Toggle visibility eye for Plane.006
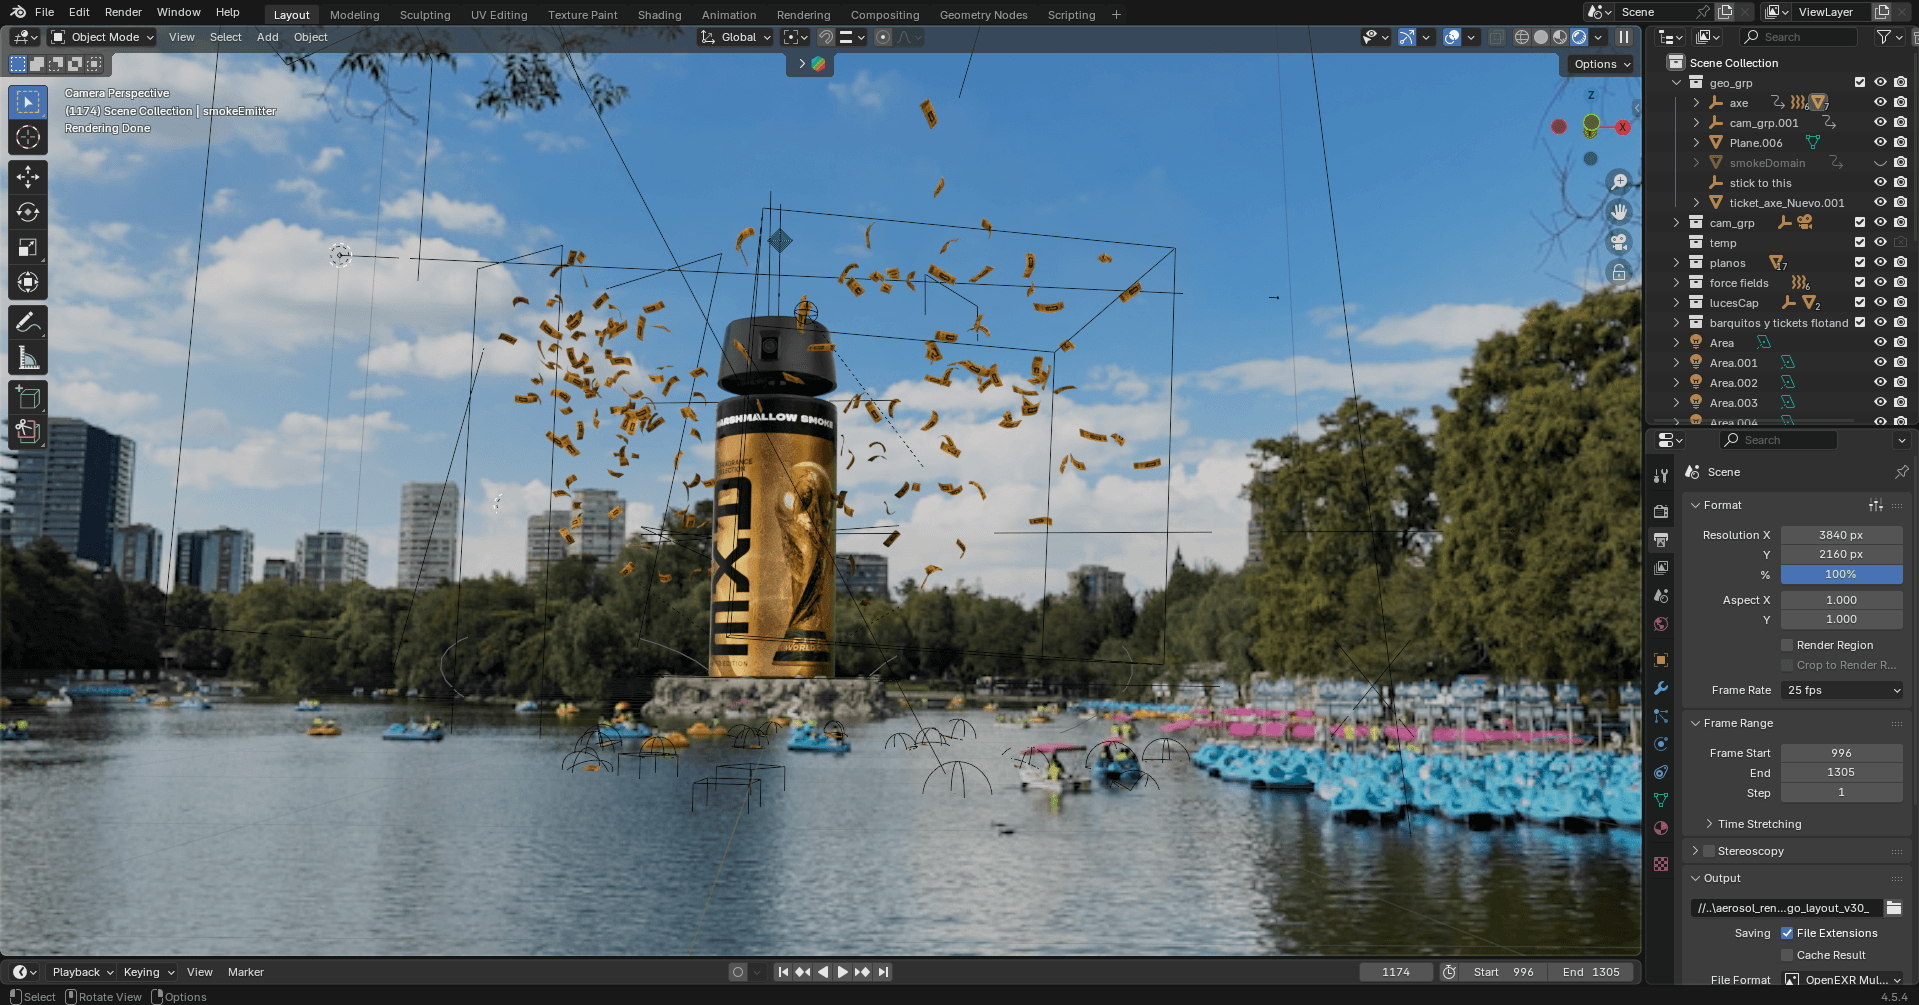Viewport: 1919px width, 1005px height. 1880,142
